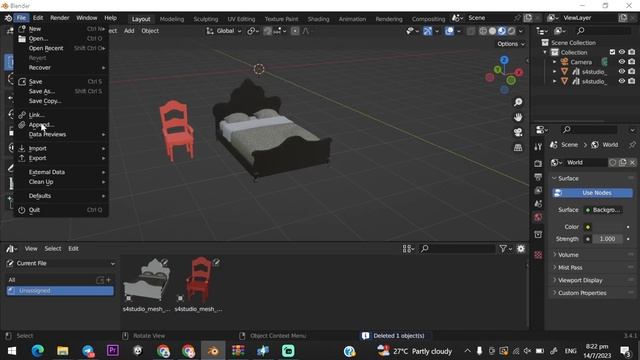640x360 pixels.
Task: Open the View Layer properties tab icon
Action: point(538,190)
